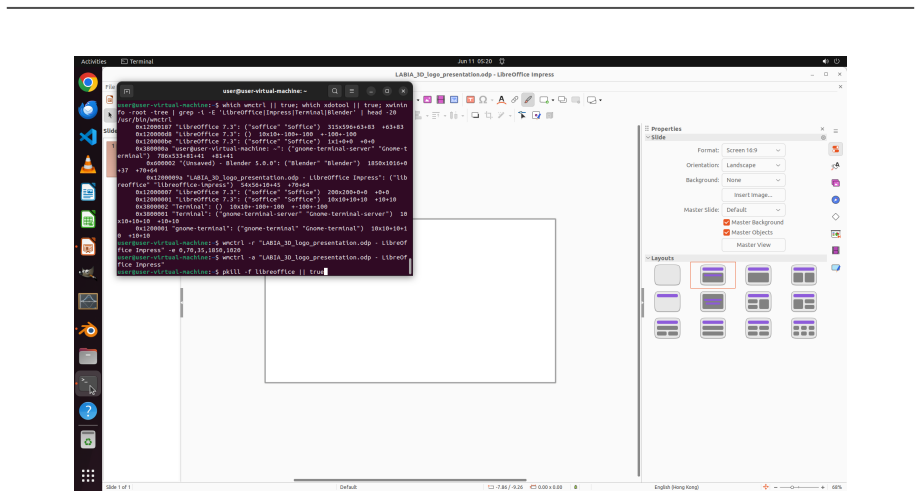Open Terminal hamburger menu
921x497 pixels.
pos(352,91)
